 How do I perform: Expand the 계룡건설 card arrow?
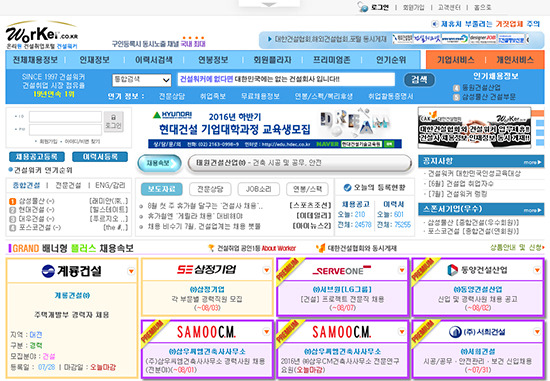coord(131,271)
